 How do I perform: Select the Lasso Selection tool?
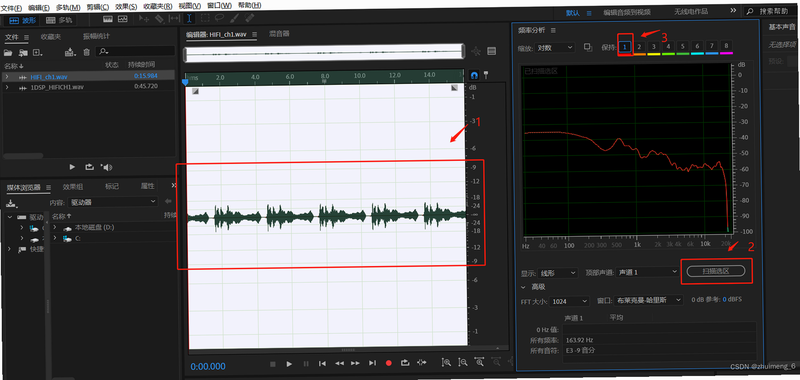pyautogui.click(x=219, y=18)
